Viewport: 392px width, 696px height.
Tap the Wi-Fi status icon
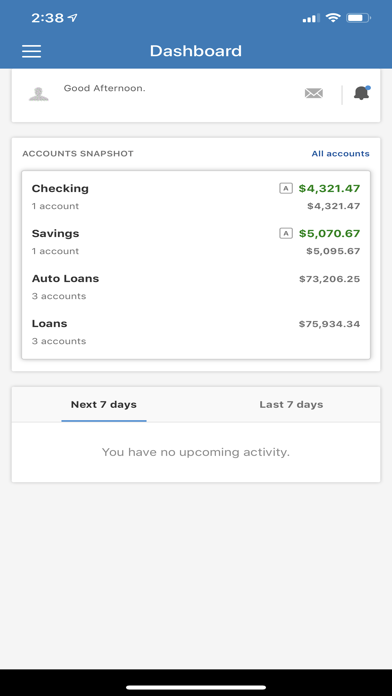333,18
